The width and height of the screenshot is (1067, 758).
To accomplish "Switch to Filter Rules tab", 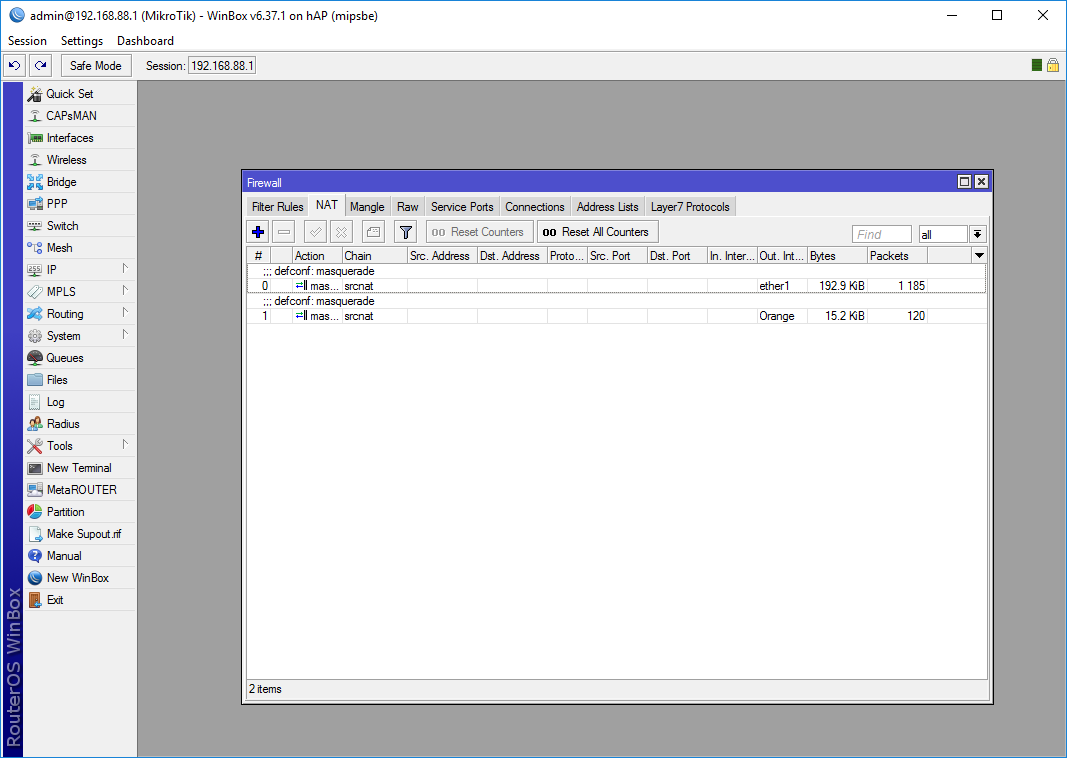I will 277,207.
